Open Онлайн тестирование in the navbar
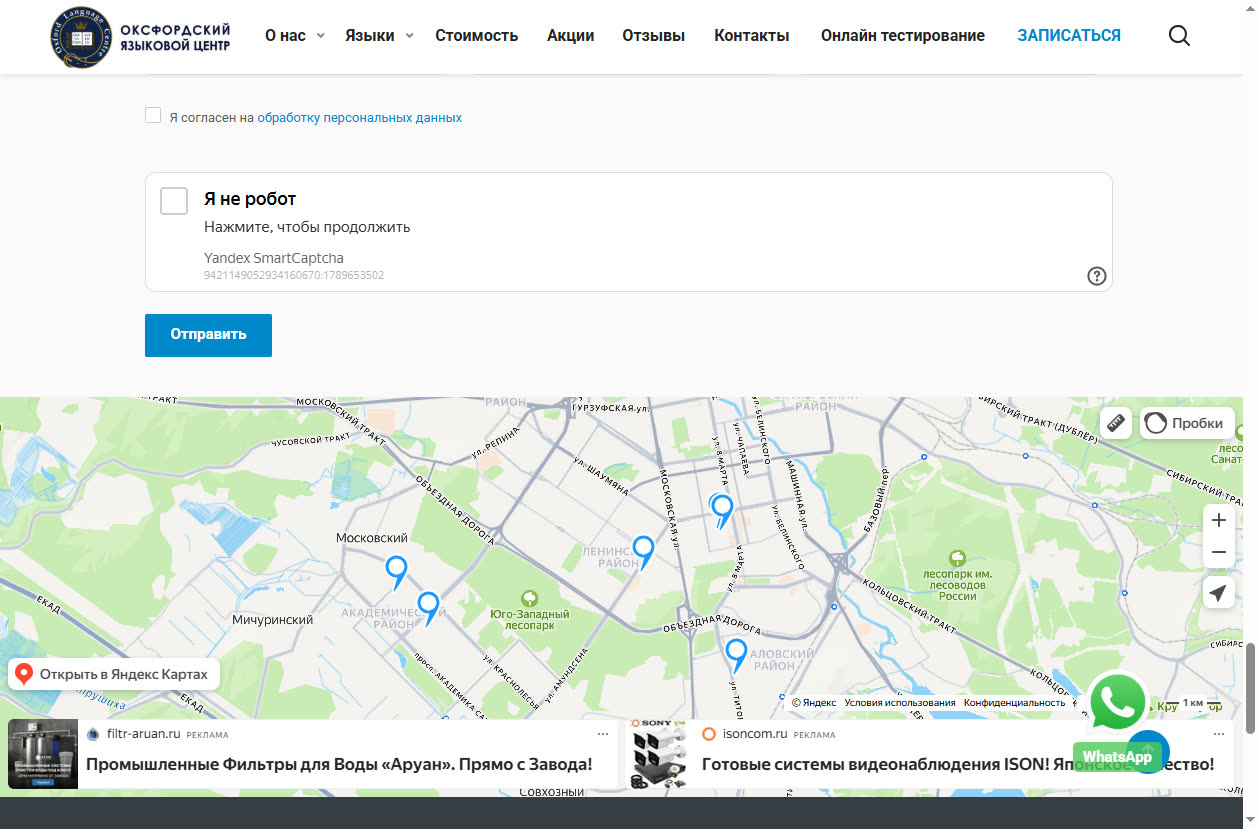Screen dimensions: 1258x829 [903, 36]
